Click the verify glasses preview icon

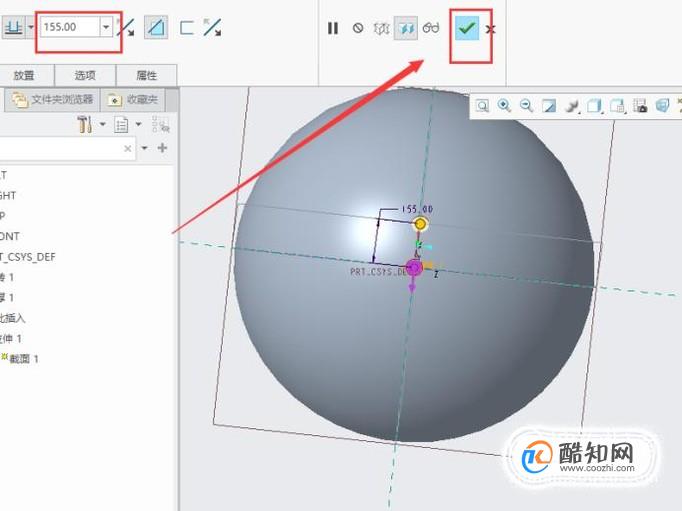click(431, 28)
